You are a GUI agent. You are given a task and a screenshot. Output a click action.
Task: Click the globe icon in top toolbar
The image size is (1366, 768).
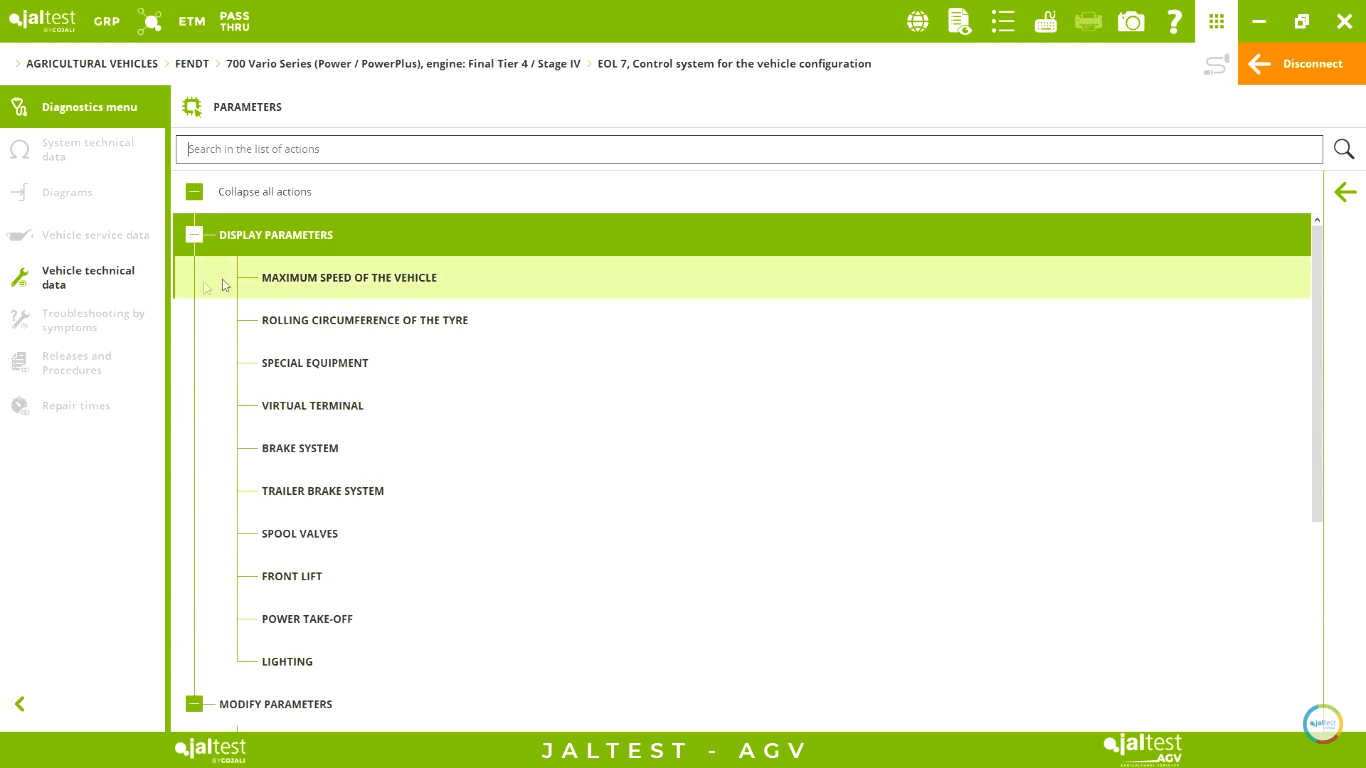[x=917, y=21]
